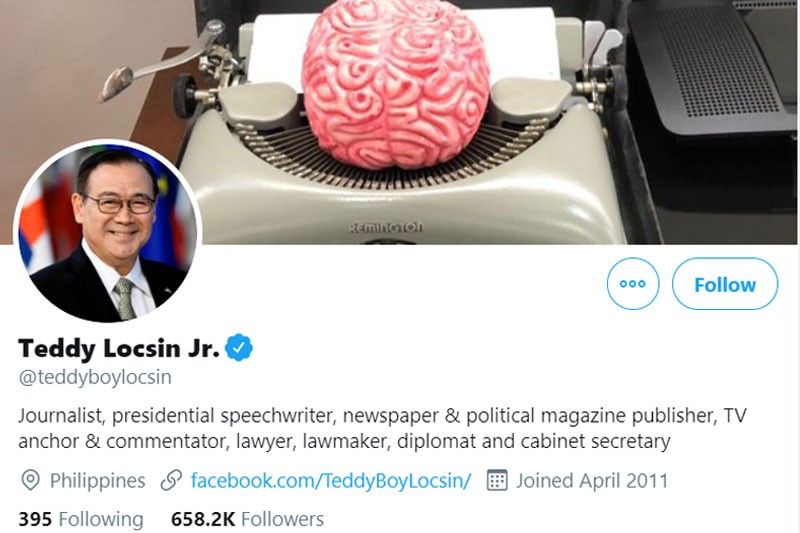Click the Follow button

click(x=725, y=284)
